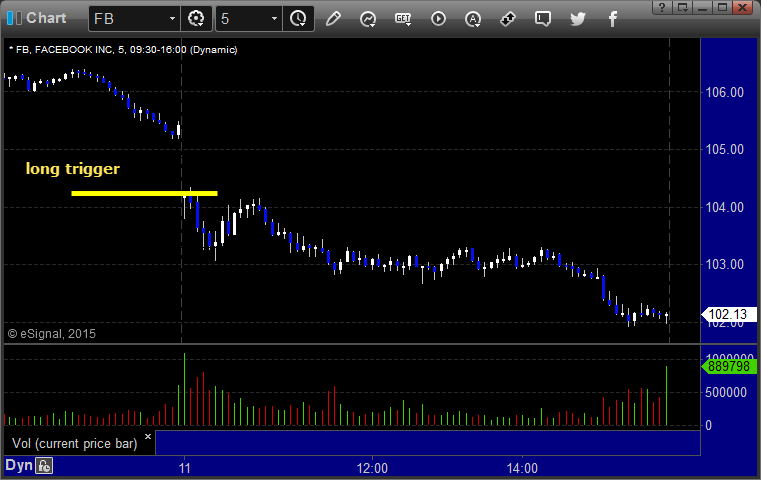Open the symbol settings gear menu
Screen dimensions: 761x480
point(196,19)
